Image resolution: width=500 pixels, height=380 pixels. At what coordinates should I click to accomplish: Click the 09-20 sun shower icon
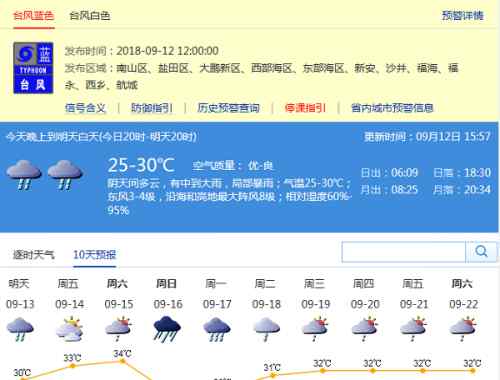click(x=365, y=329)
